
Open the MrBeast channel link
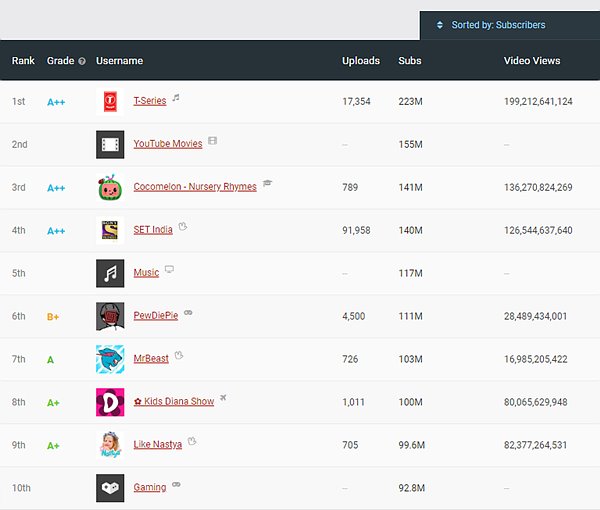pyautogui.click(x=151, y=358)
